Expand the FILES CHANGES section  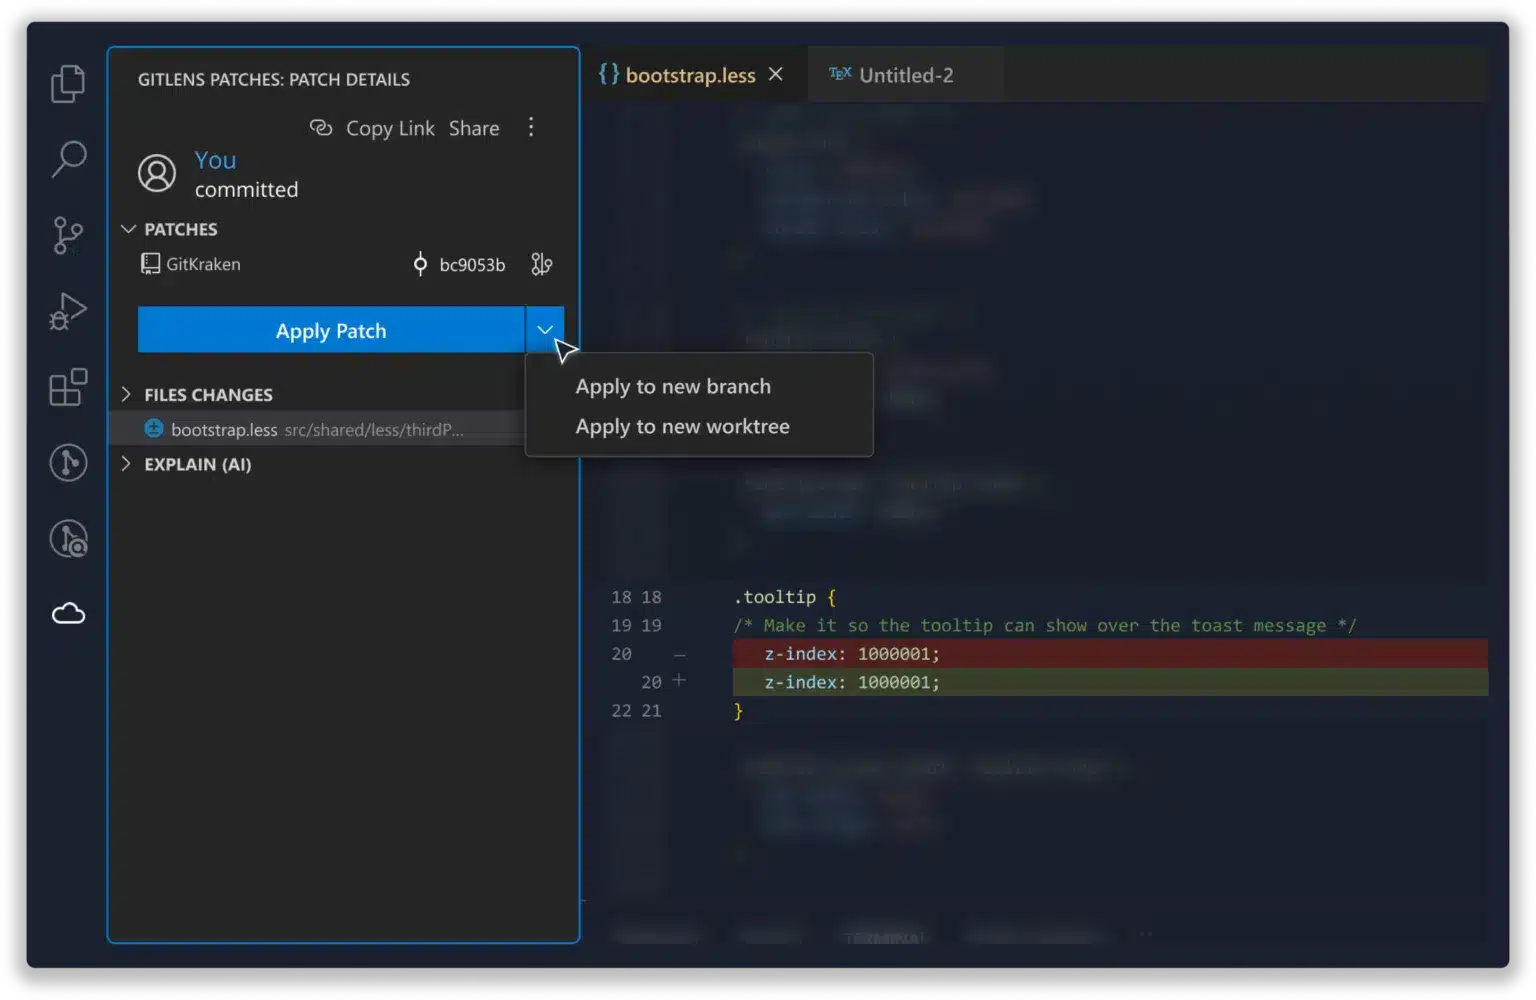[x=127, y=395]
